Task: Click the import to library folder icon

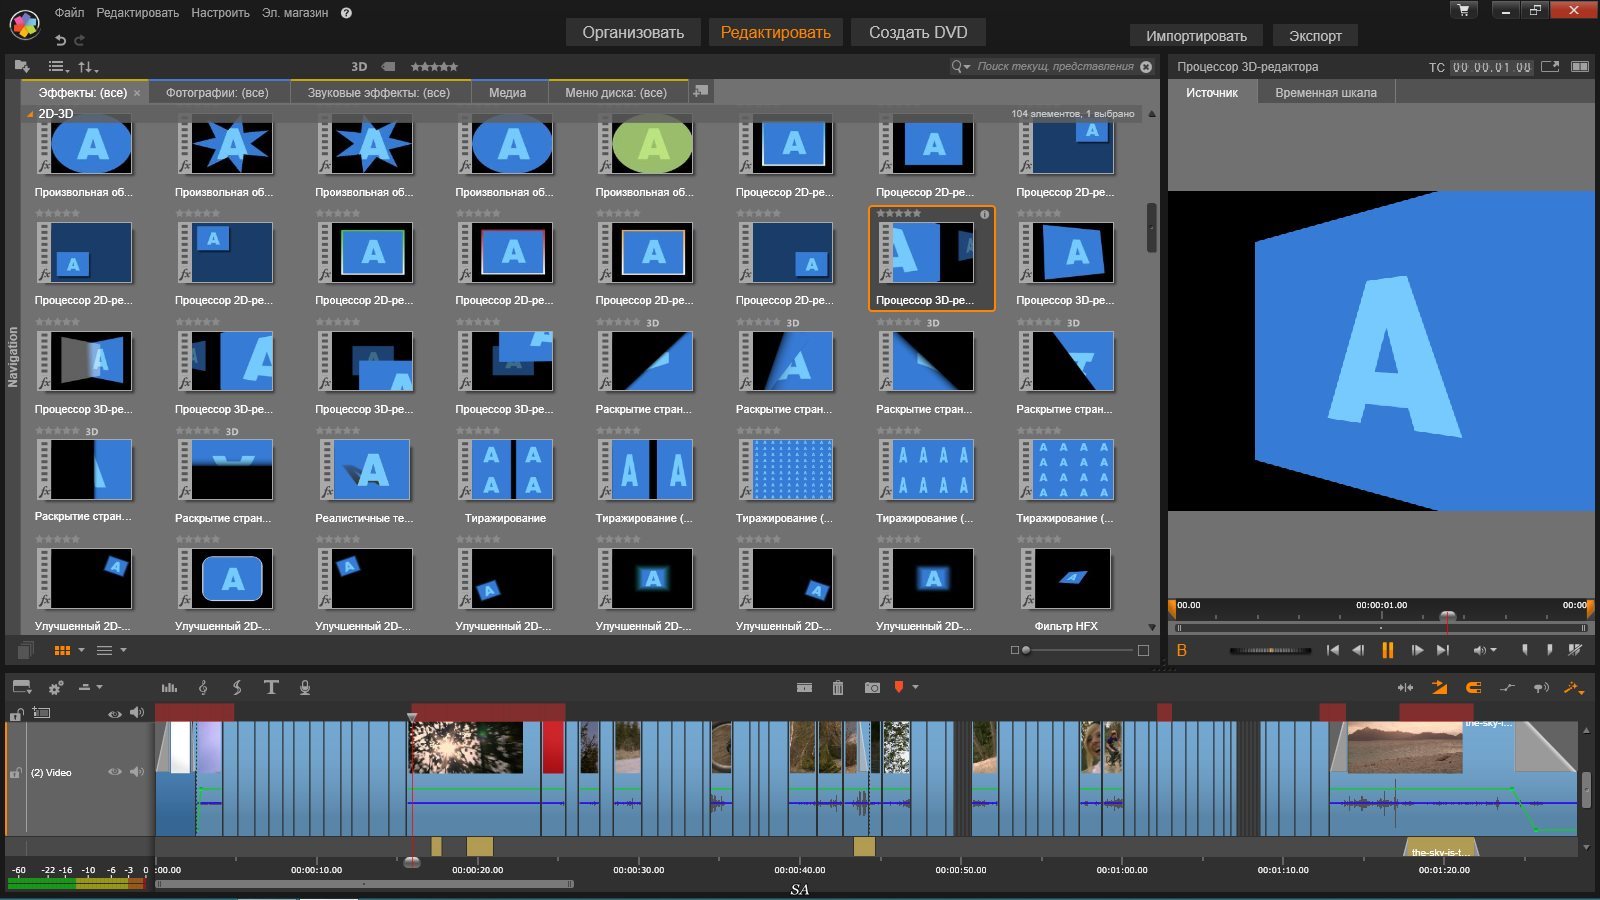Action: pos(22,66)
